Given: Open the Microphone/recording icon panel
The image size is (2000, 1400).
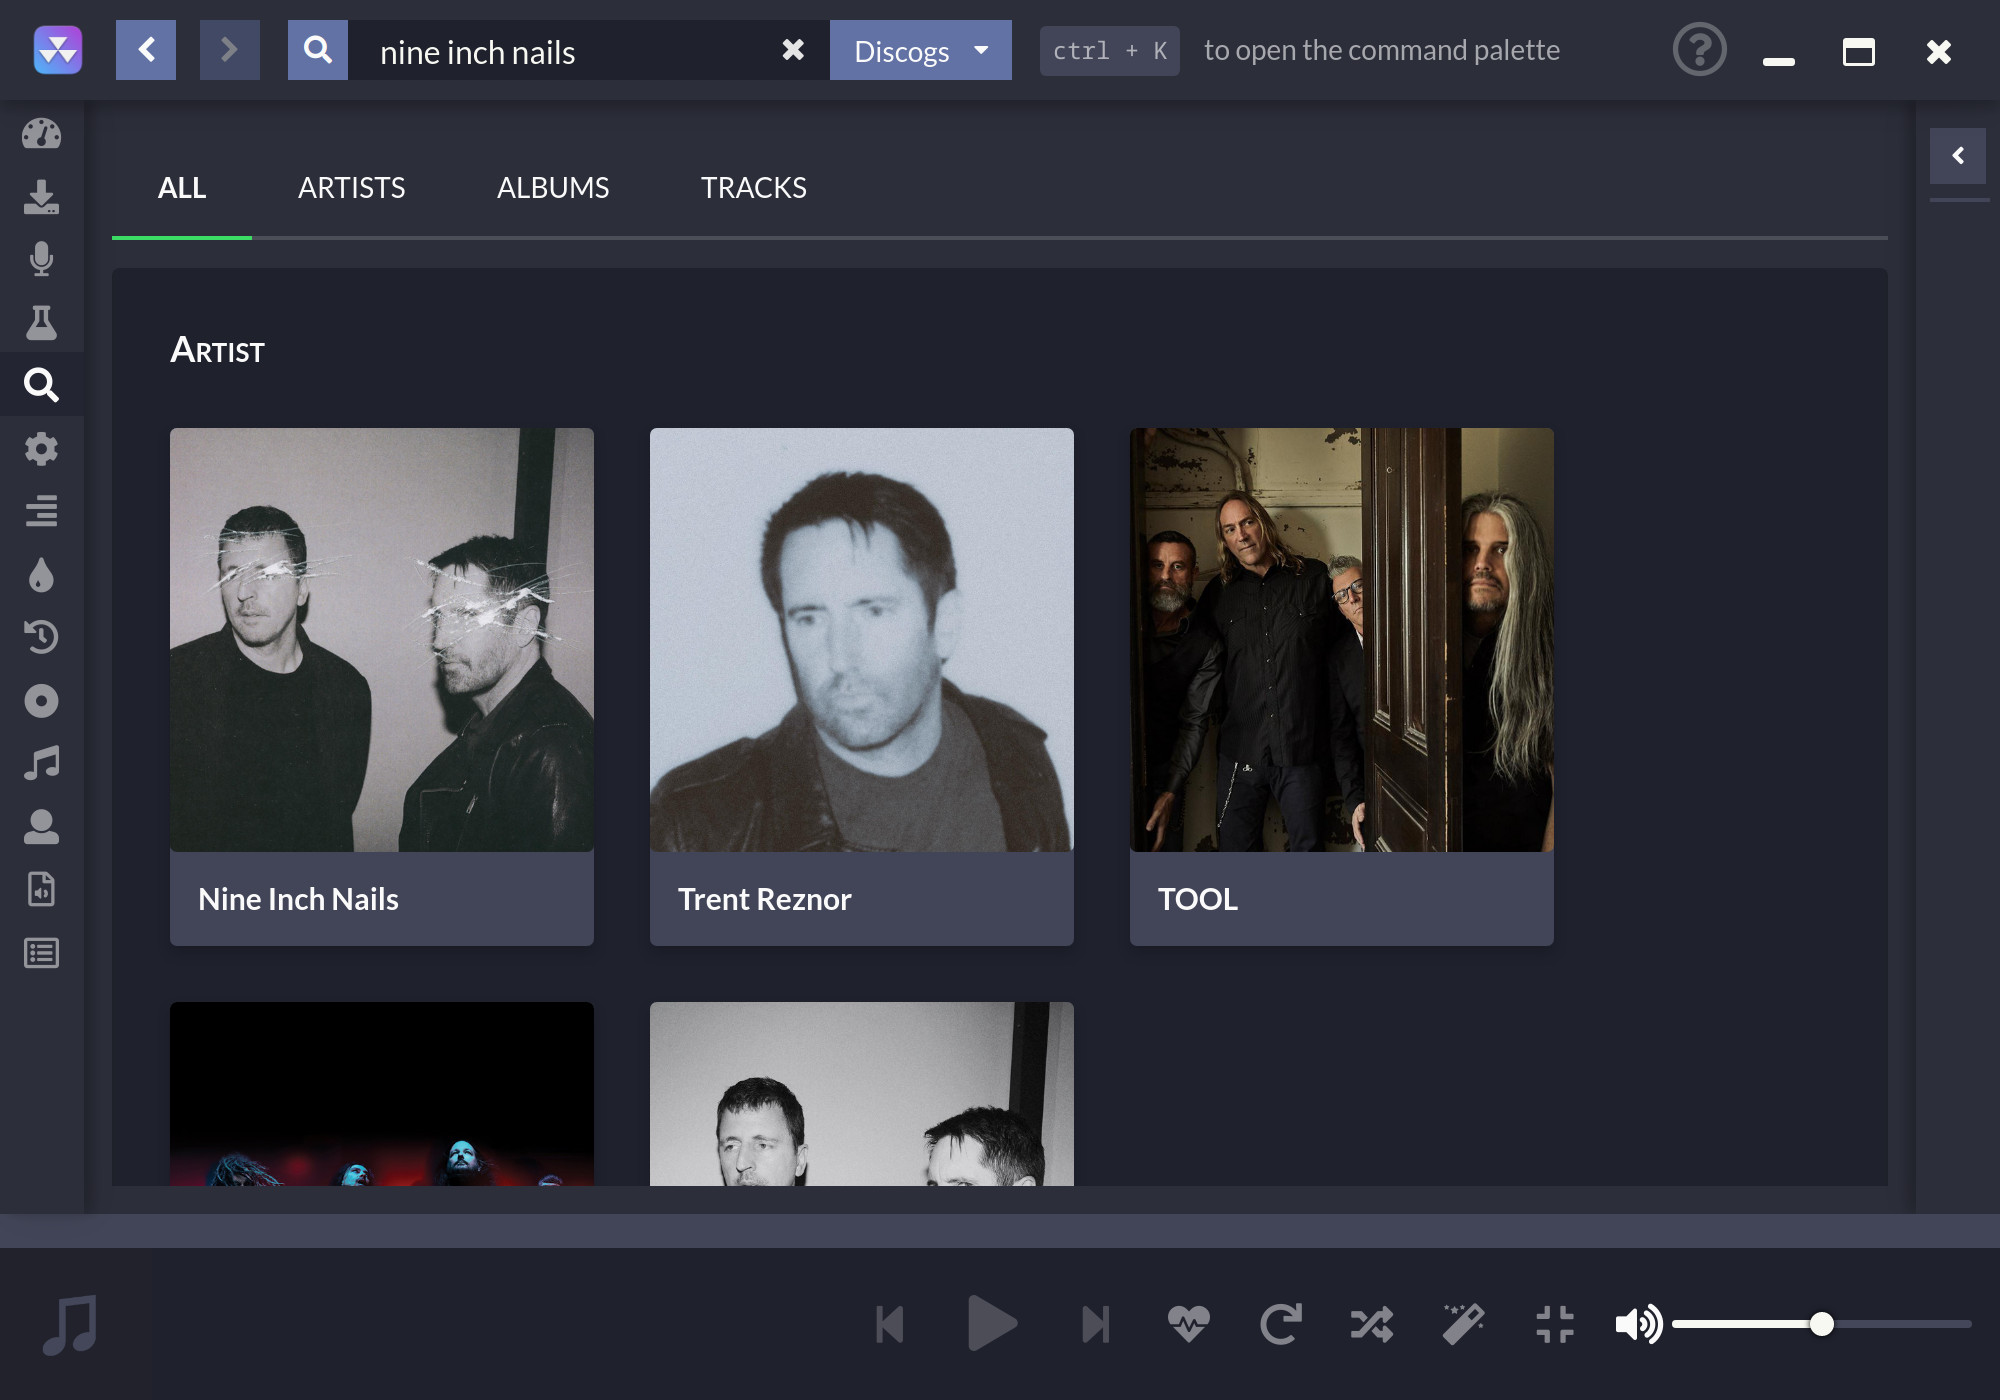Looking at the screenshot, I should click(41, 258).
